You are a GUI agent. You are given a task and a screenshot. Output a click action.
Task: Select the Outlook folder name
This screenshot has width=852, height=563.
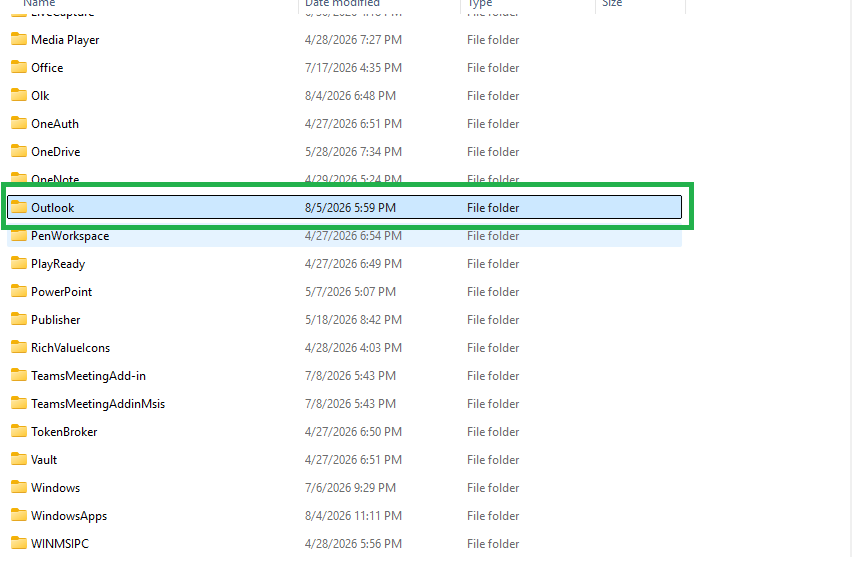coord(53,208)
